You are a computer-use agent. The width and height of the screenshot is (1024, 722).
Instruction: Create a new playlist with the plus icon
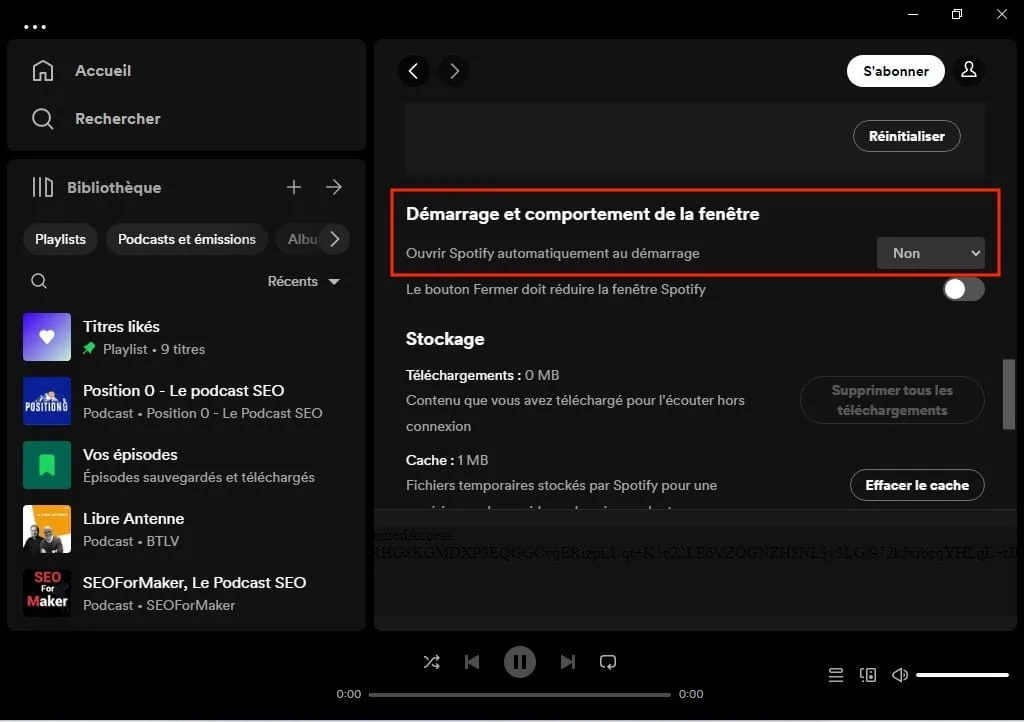pos(294,187)
